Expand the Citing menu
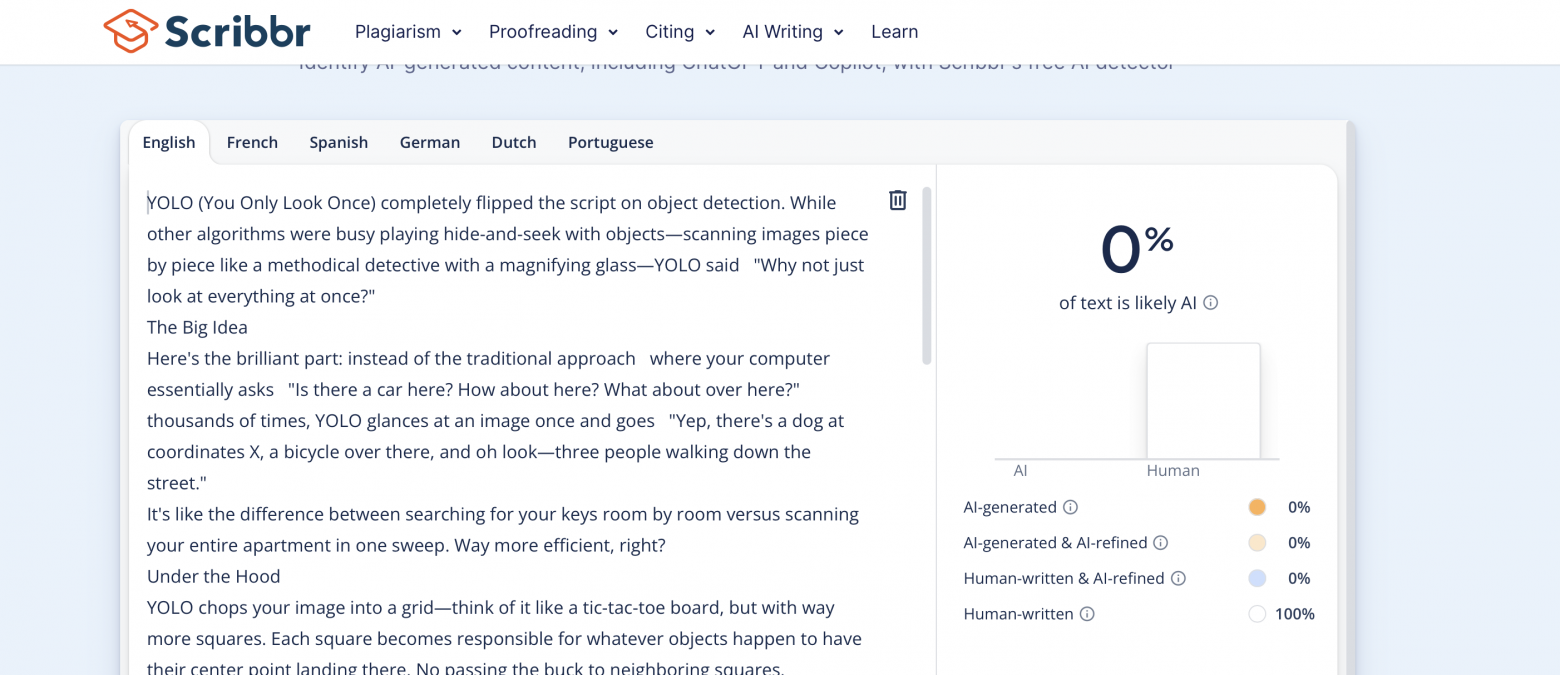The image size is (1560, 675). [680, 32]
